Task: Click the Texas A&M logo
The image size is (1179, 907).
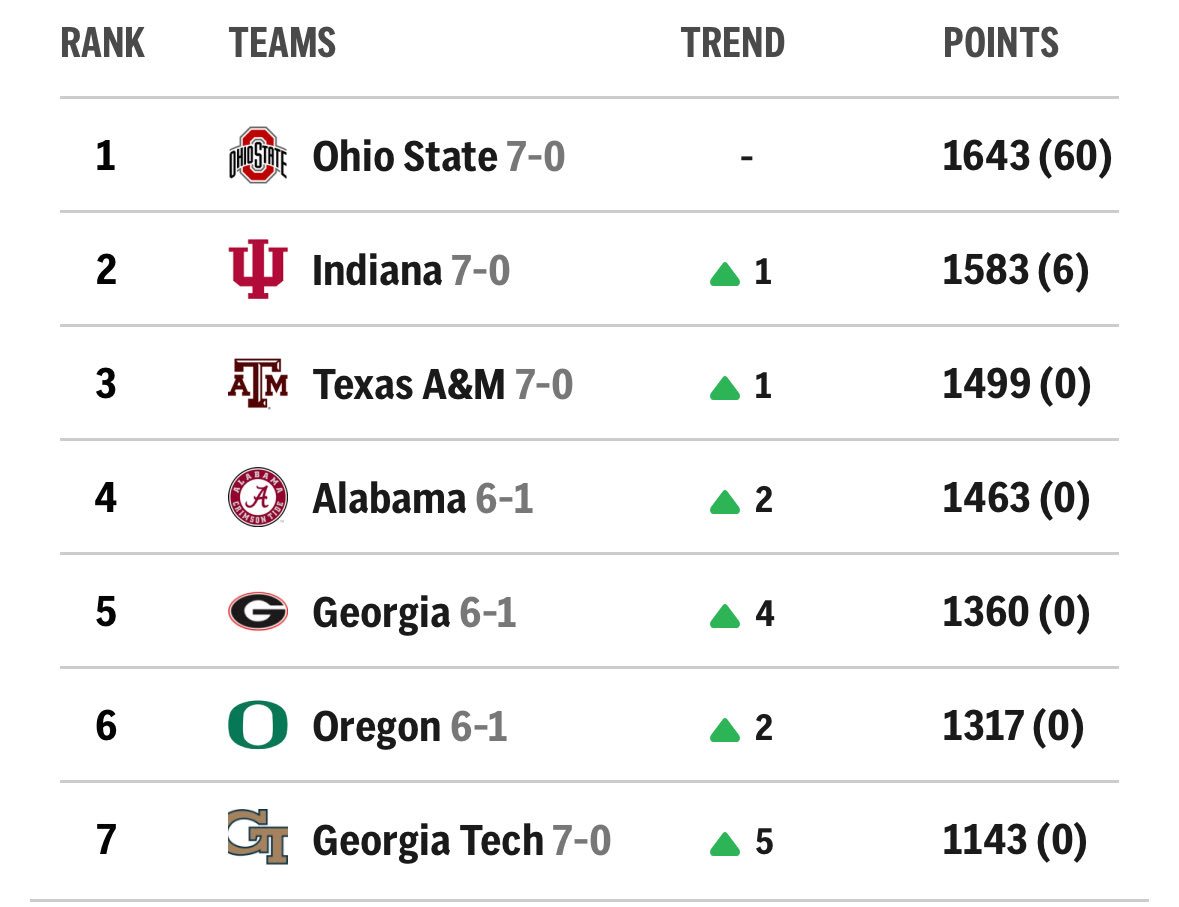Action: pyautogui.click(x=257, y=384)
